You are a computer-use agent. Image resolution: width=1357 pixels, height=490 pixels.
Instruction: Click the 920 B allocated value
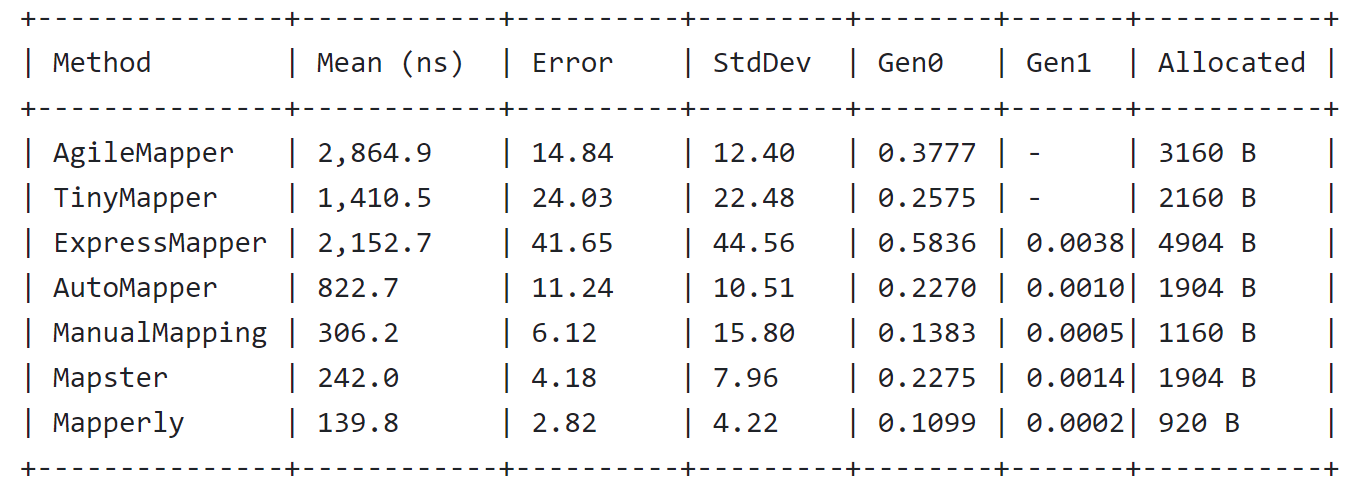click(1199, 424)
